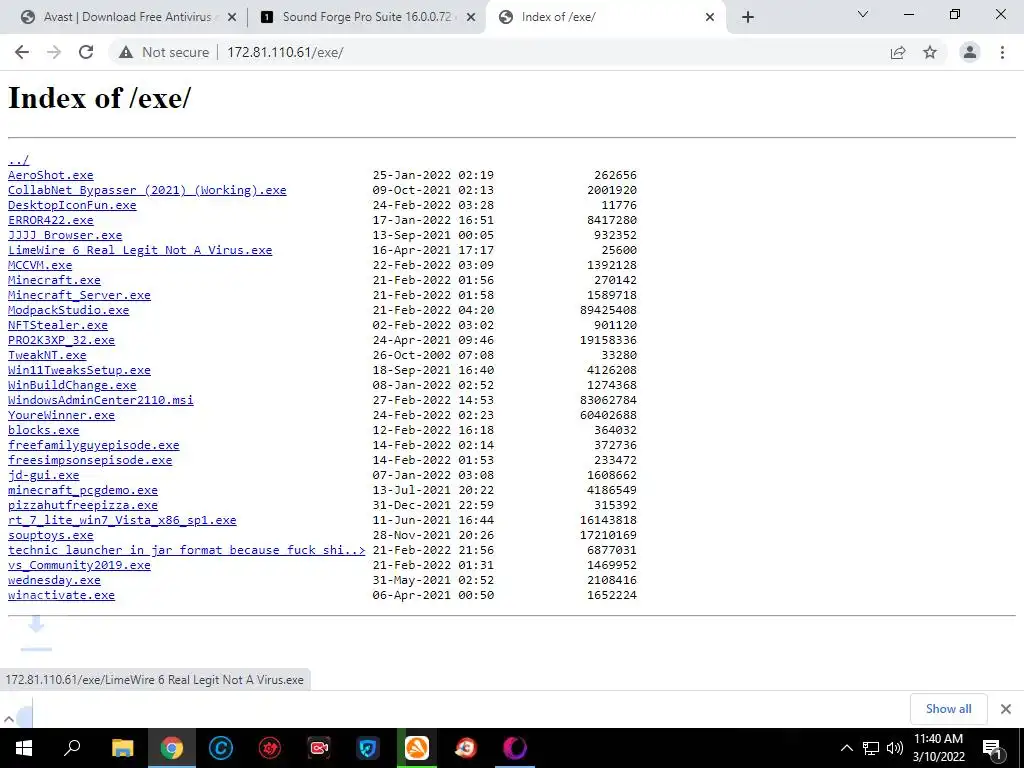The height and width of the screenshot is (768, 1024).
Task: Download Minecraft.exe file
Action: point(54,280)
